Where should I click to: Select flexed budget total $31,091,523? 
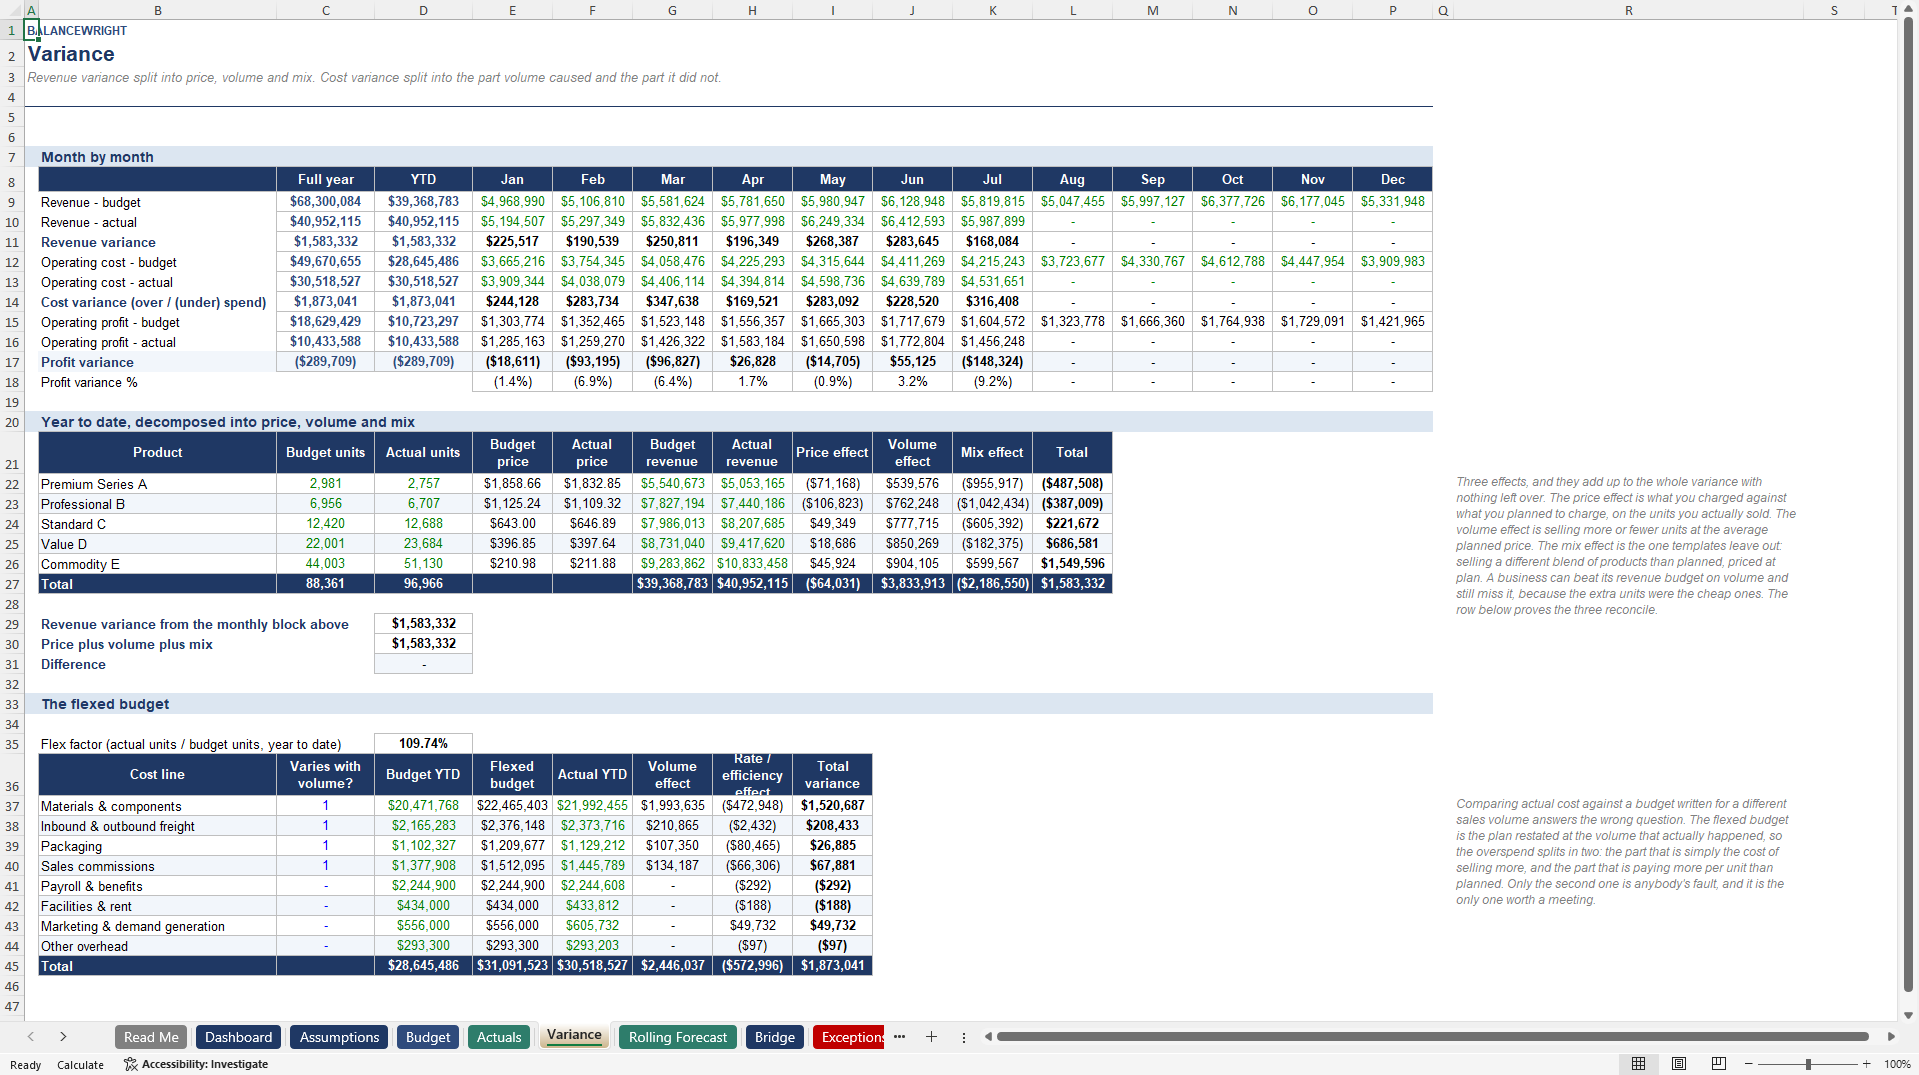512,966
